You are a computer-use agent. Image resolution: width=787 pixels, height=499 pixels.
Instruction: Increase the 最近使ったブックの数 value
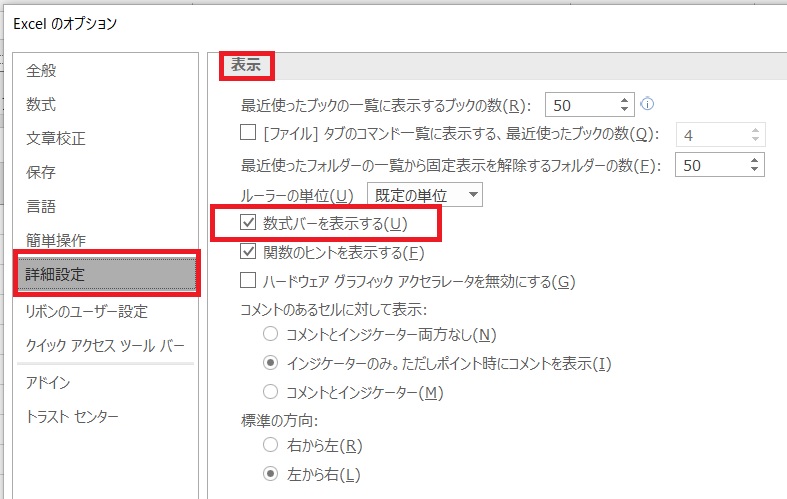point(624,100)
